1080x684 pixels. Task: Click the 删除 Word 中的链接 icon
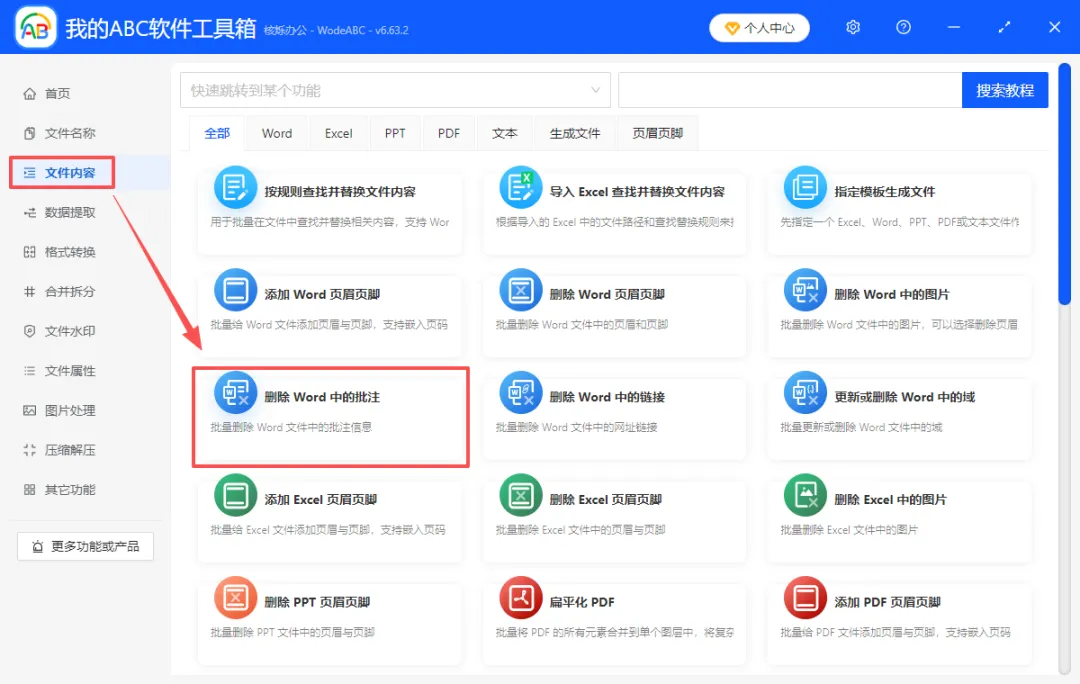520,393
